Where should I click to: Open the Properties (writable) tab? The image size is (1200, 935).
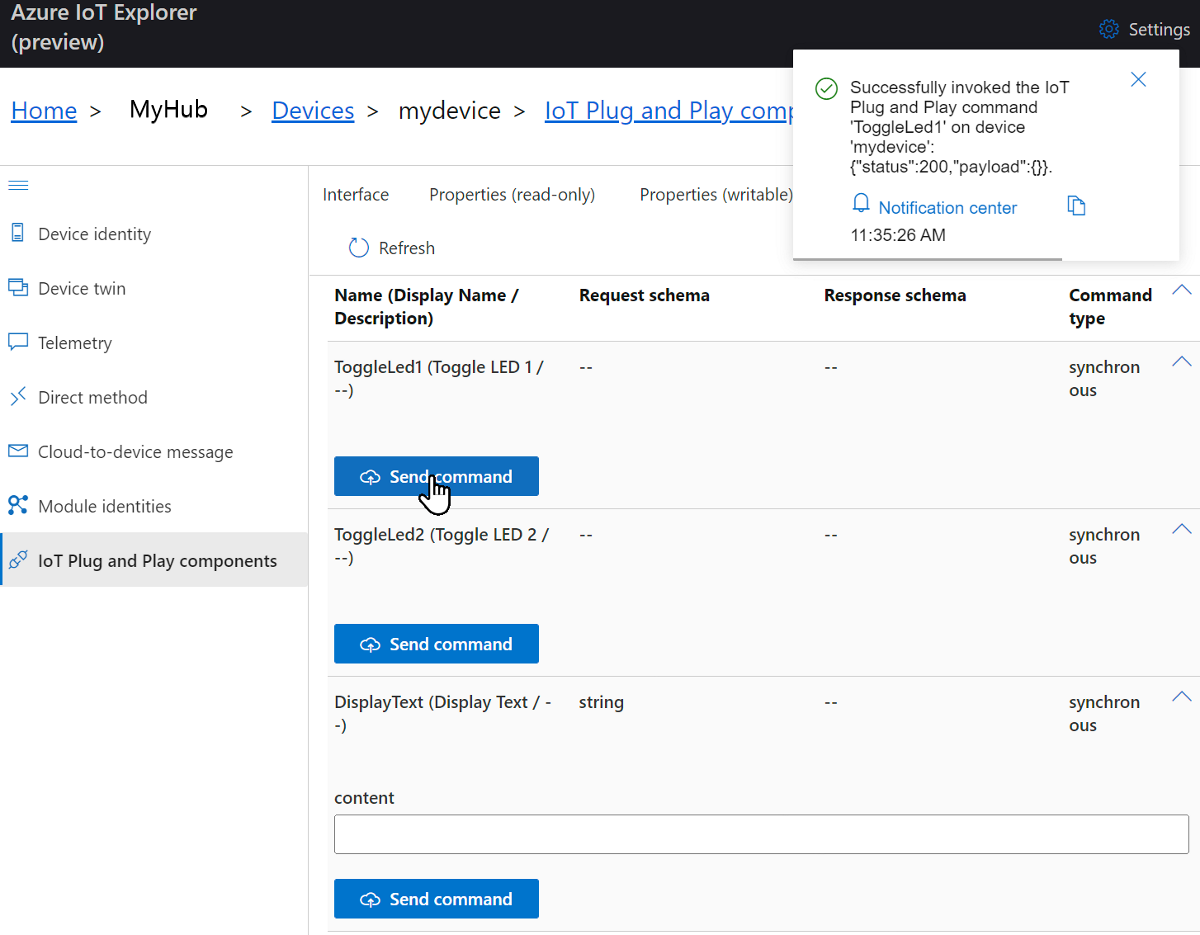pyautogui.click(x=715, y=194)
